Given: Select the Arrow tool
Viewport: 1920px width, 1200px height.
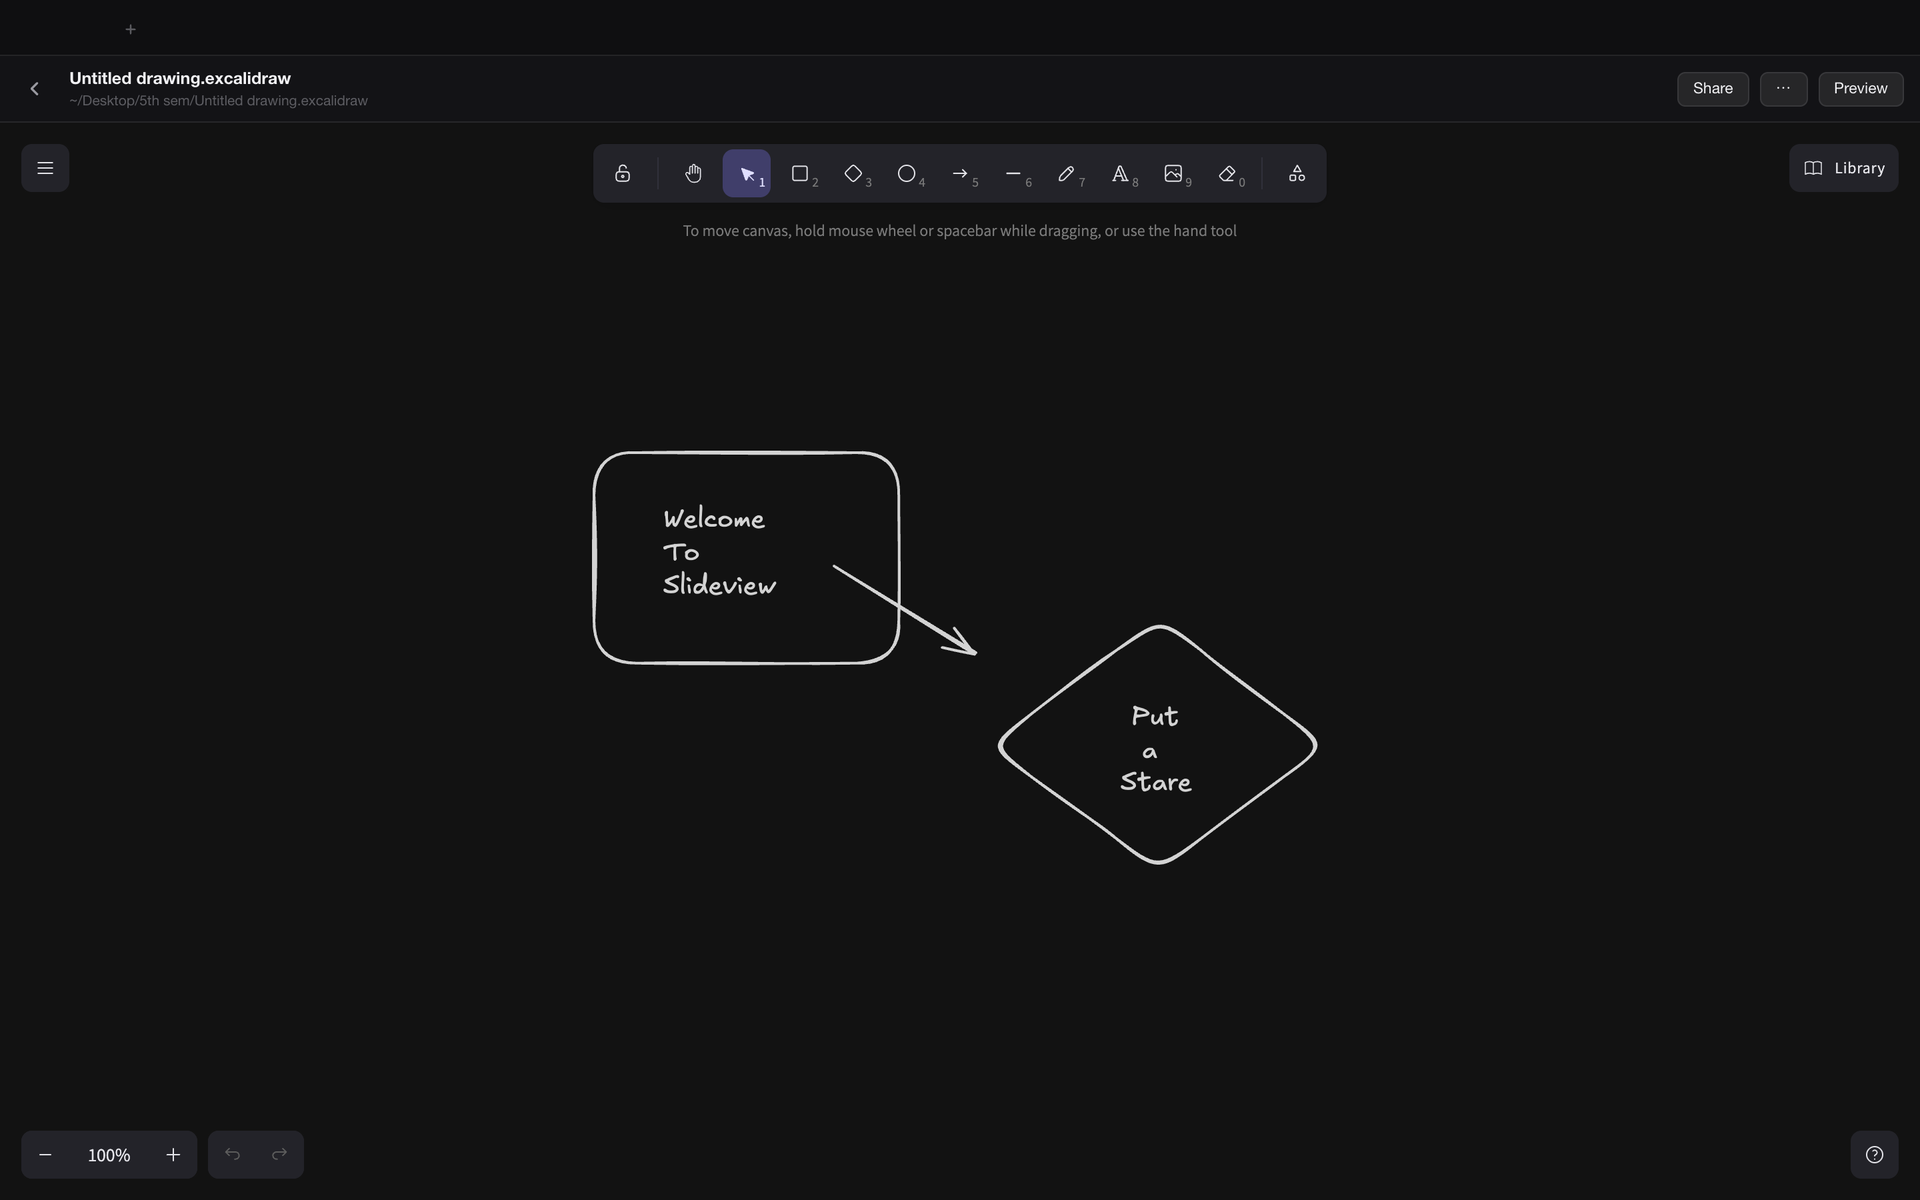Looking at the screenshot, I should [x=960, y=174].
